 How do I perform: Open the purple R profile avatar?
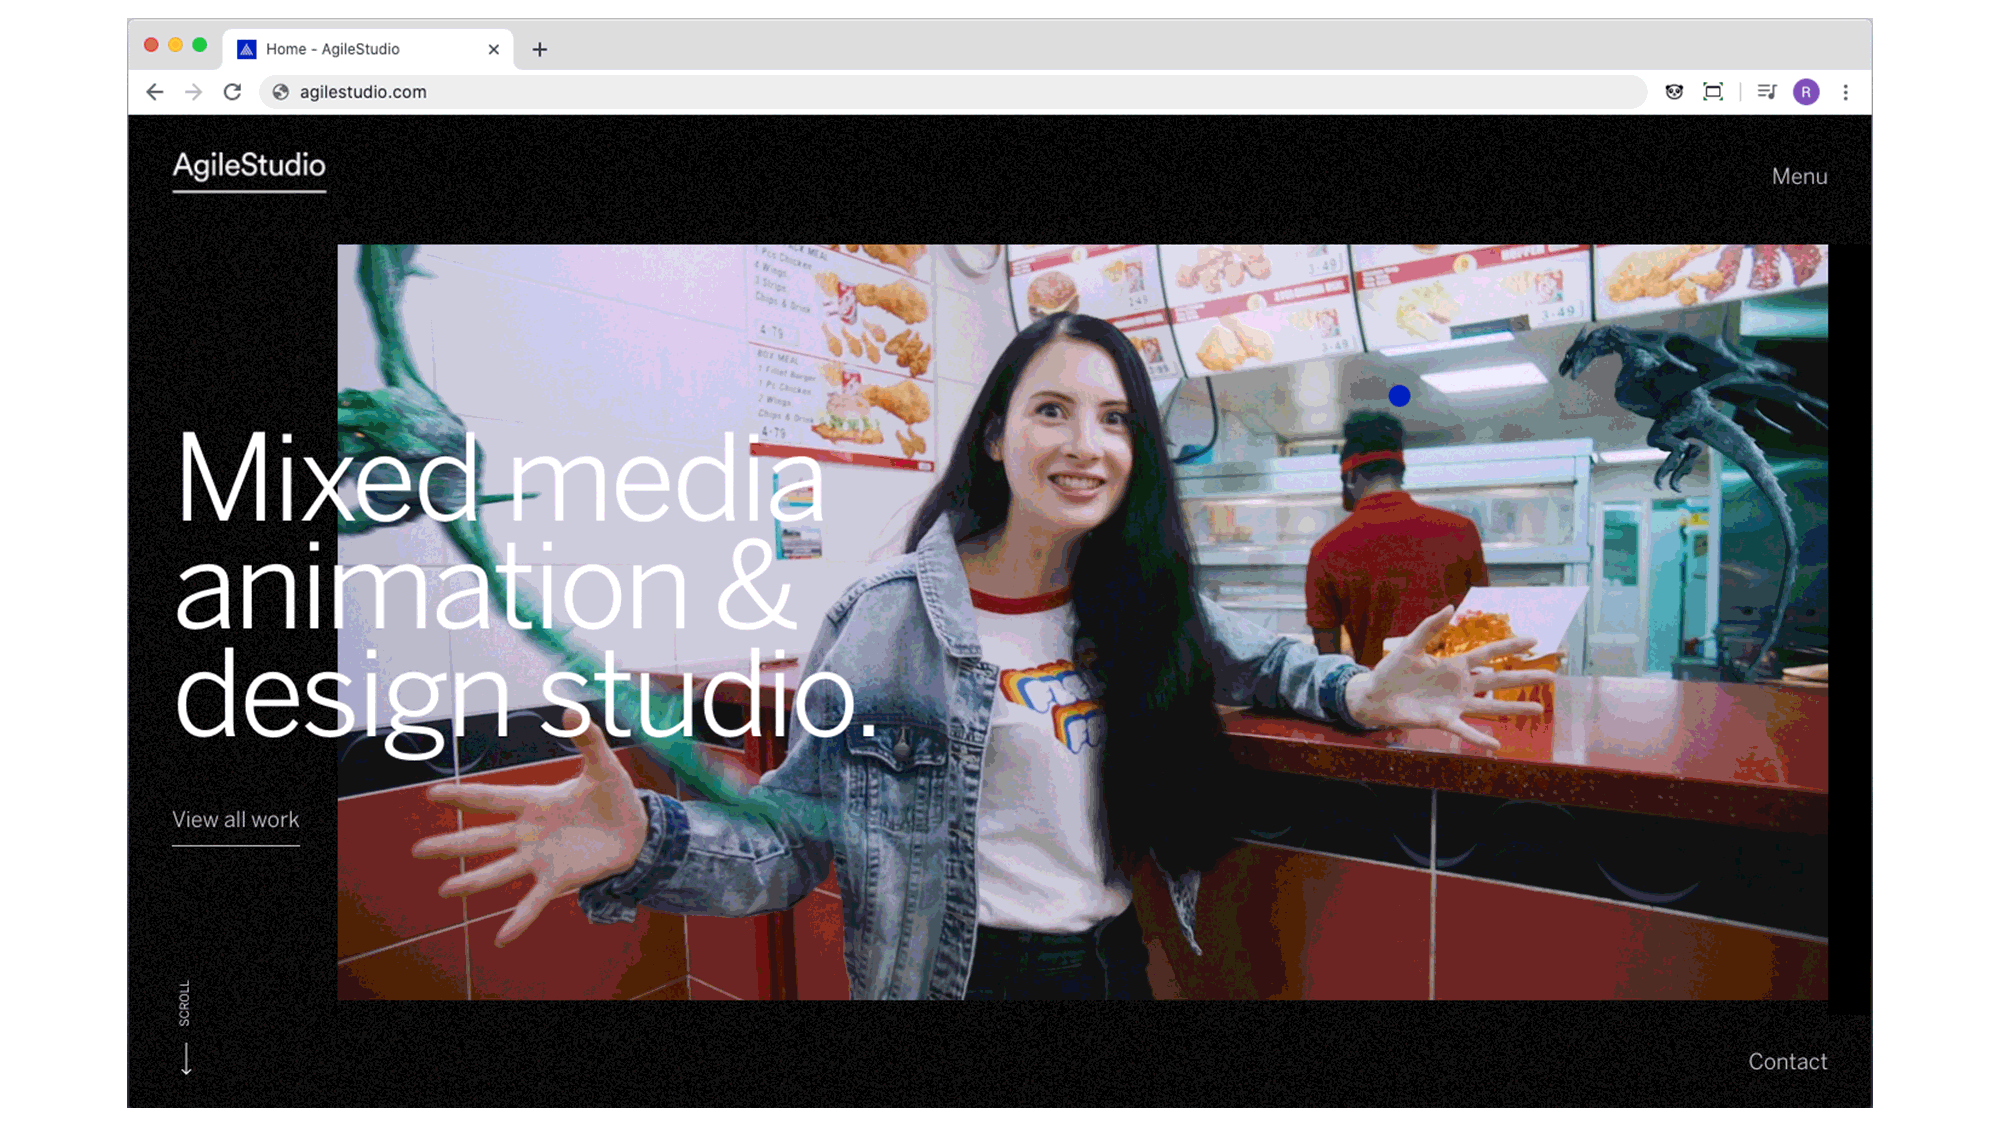point(1806,92)
